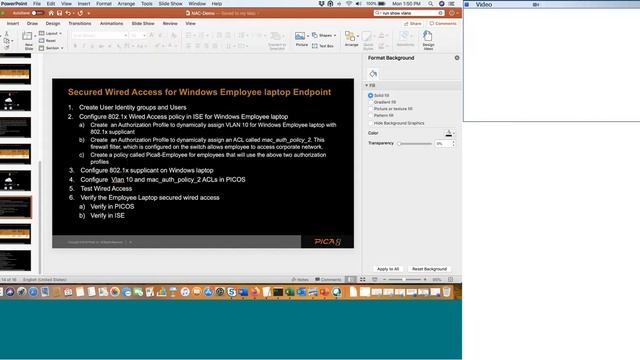Close the Format Background pane
Image resolution: width=640 pixels, height=360 pixels.
[457, 58]
